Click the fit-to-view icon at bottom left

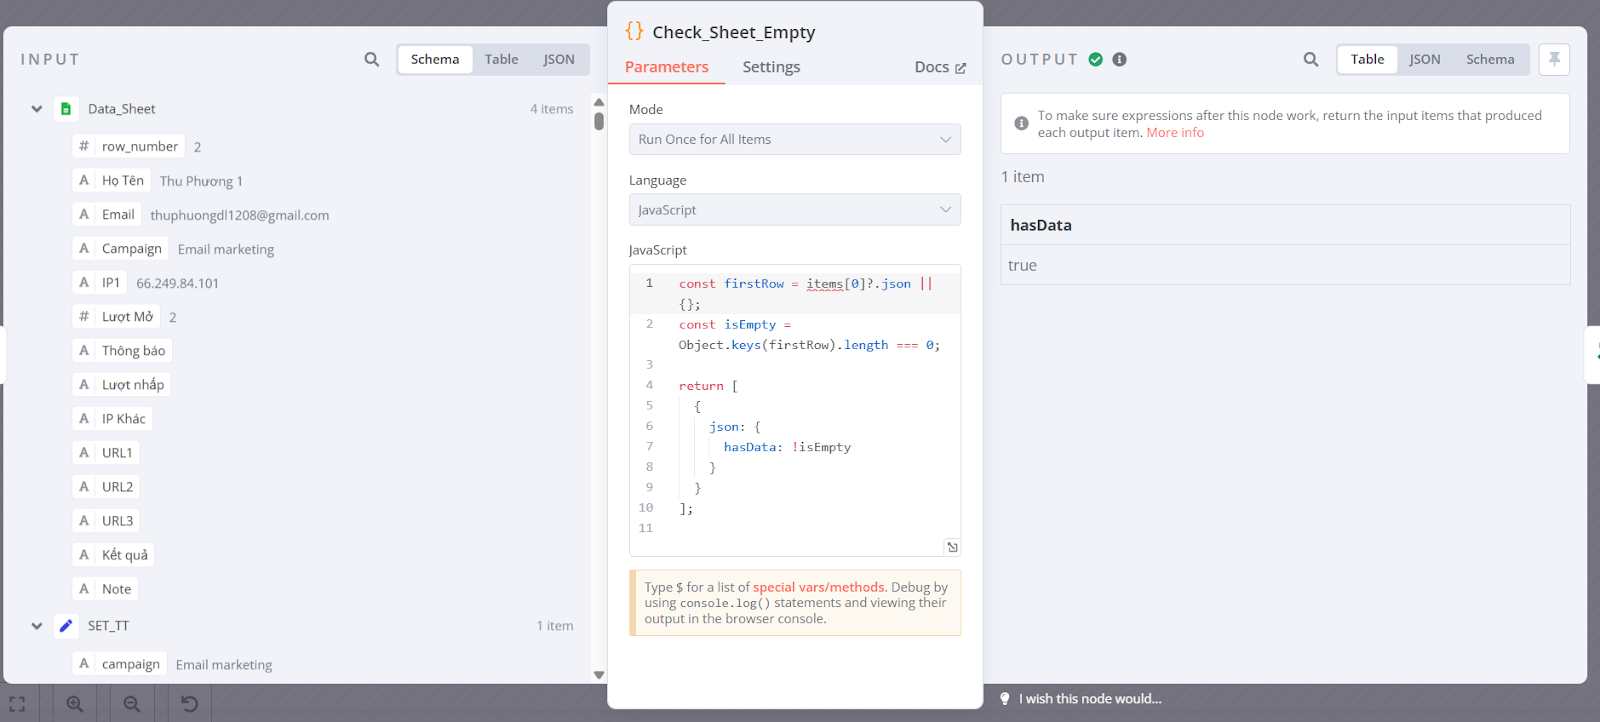point(18,704)
